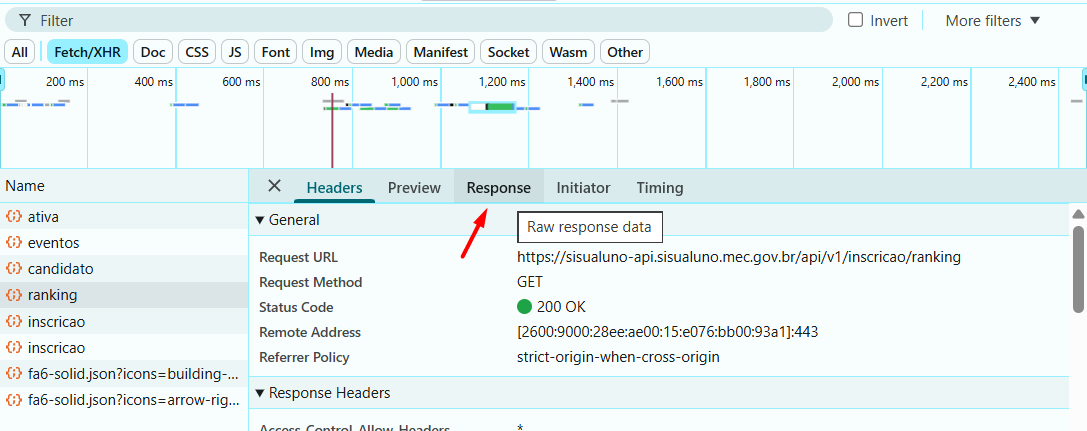Viewport: 1087px width, 431px height.
Task: Select the ativa request
Action: pos(124,216)
